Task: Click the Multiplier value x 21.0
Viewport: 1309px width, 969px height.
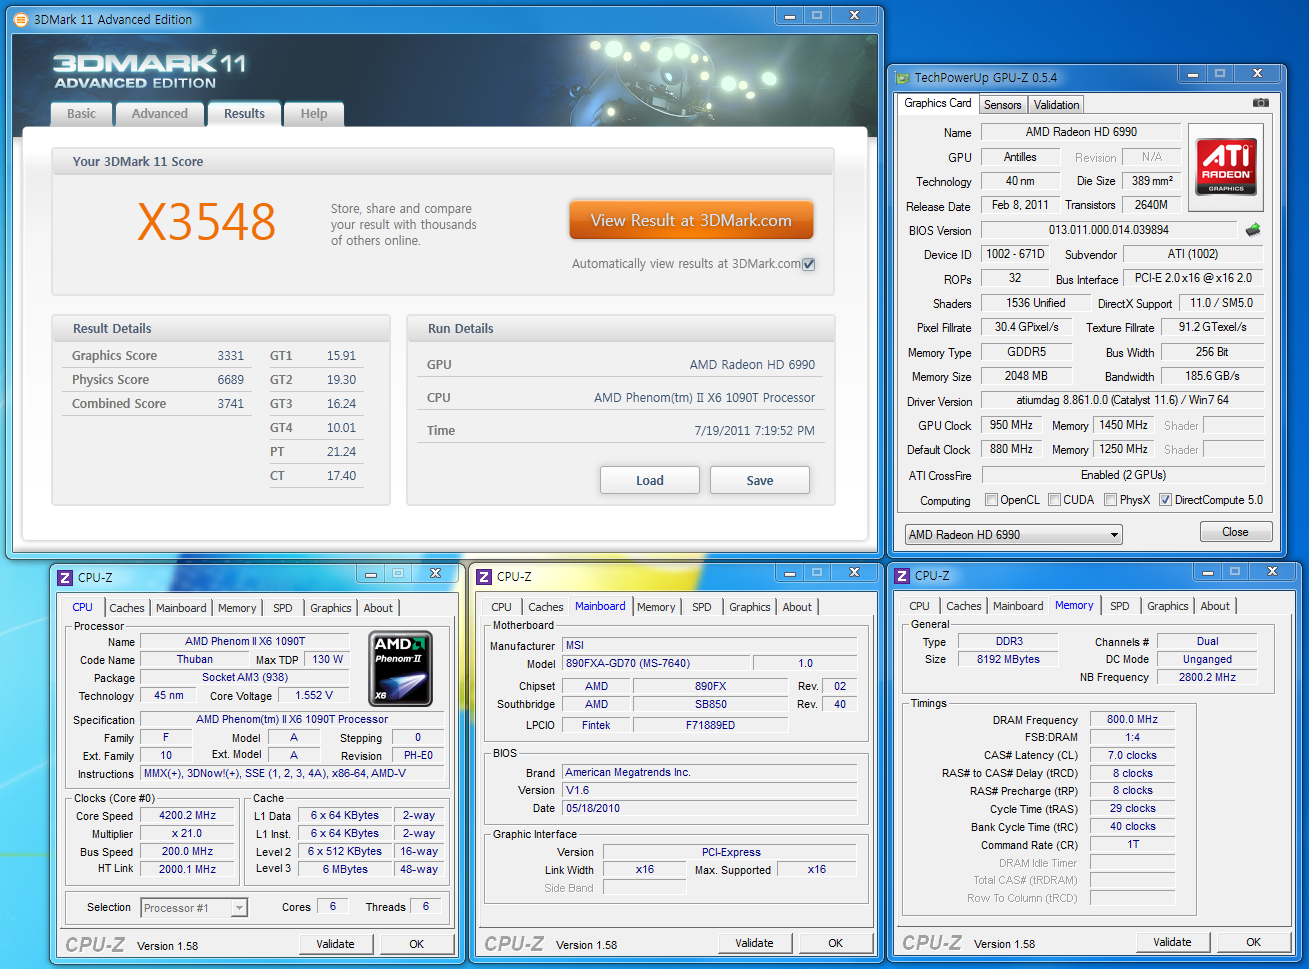Action: (x=188, y=834)
